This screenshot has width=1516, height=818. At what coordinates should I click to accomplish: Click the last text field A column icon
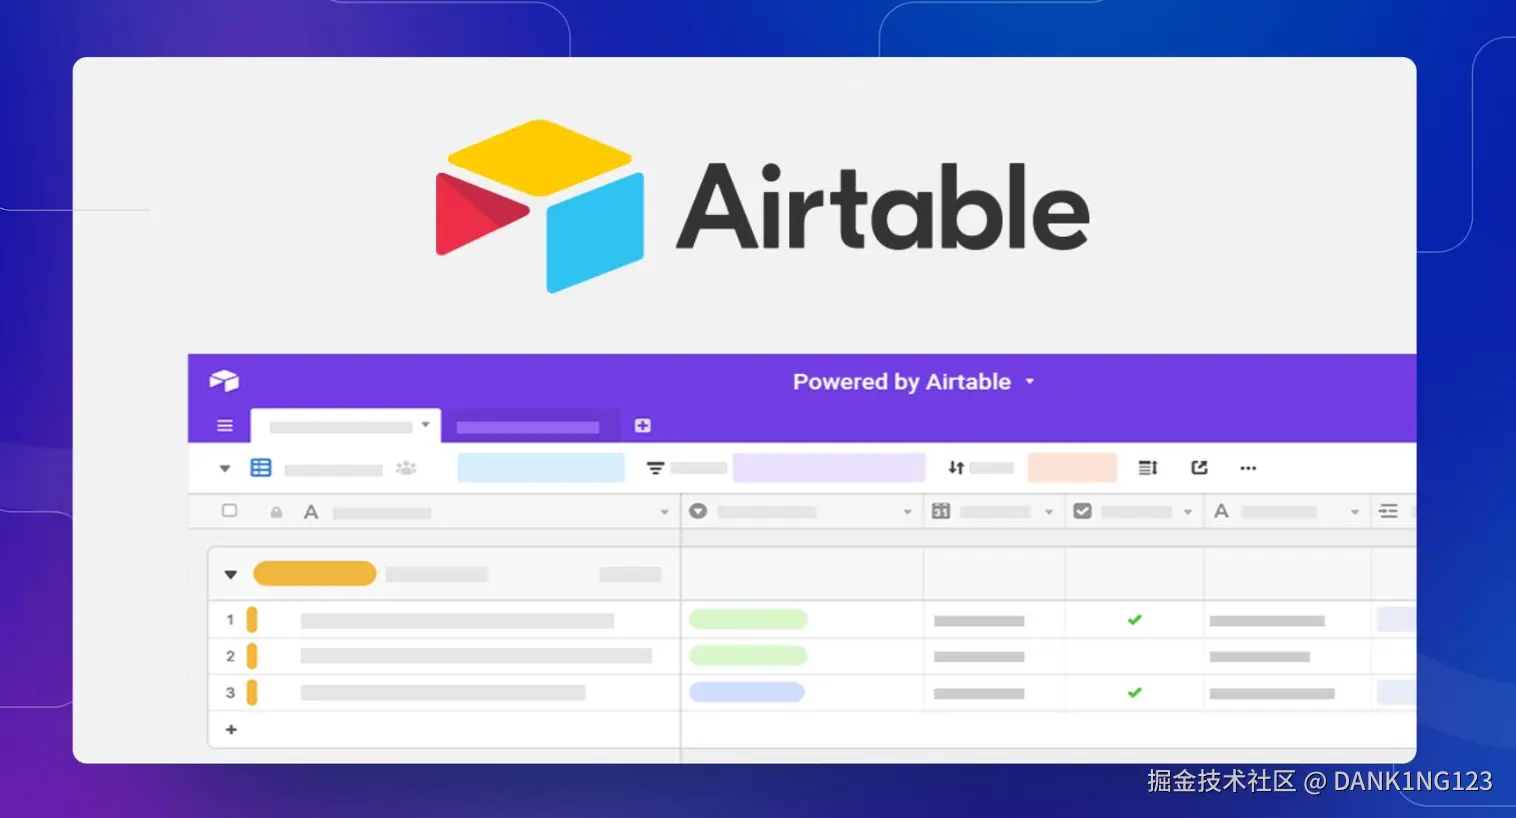[1221, 511]
